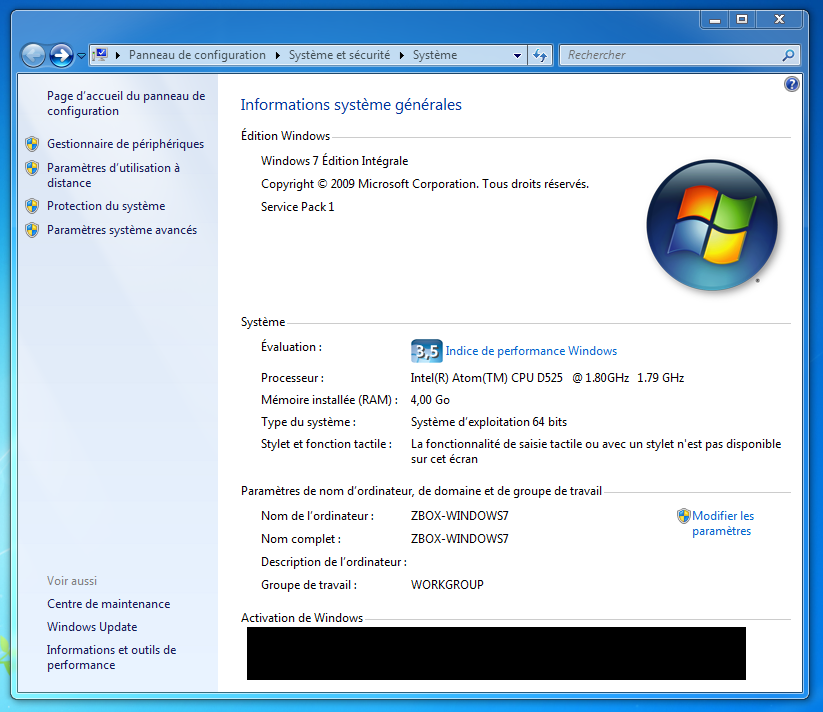Click the 3,5 performance score badge
Screen dimensions: 823x712
426,351
